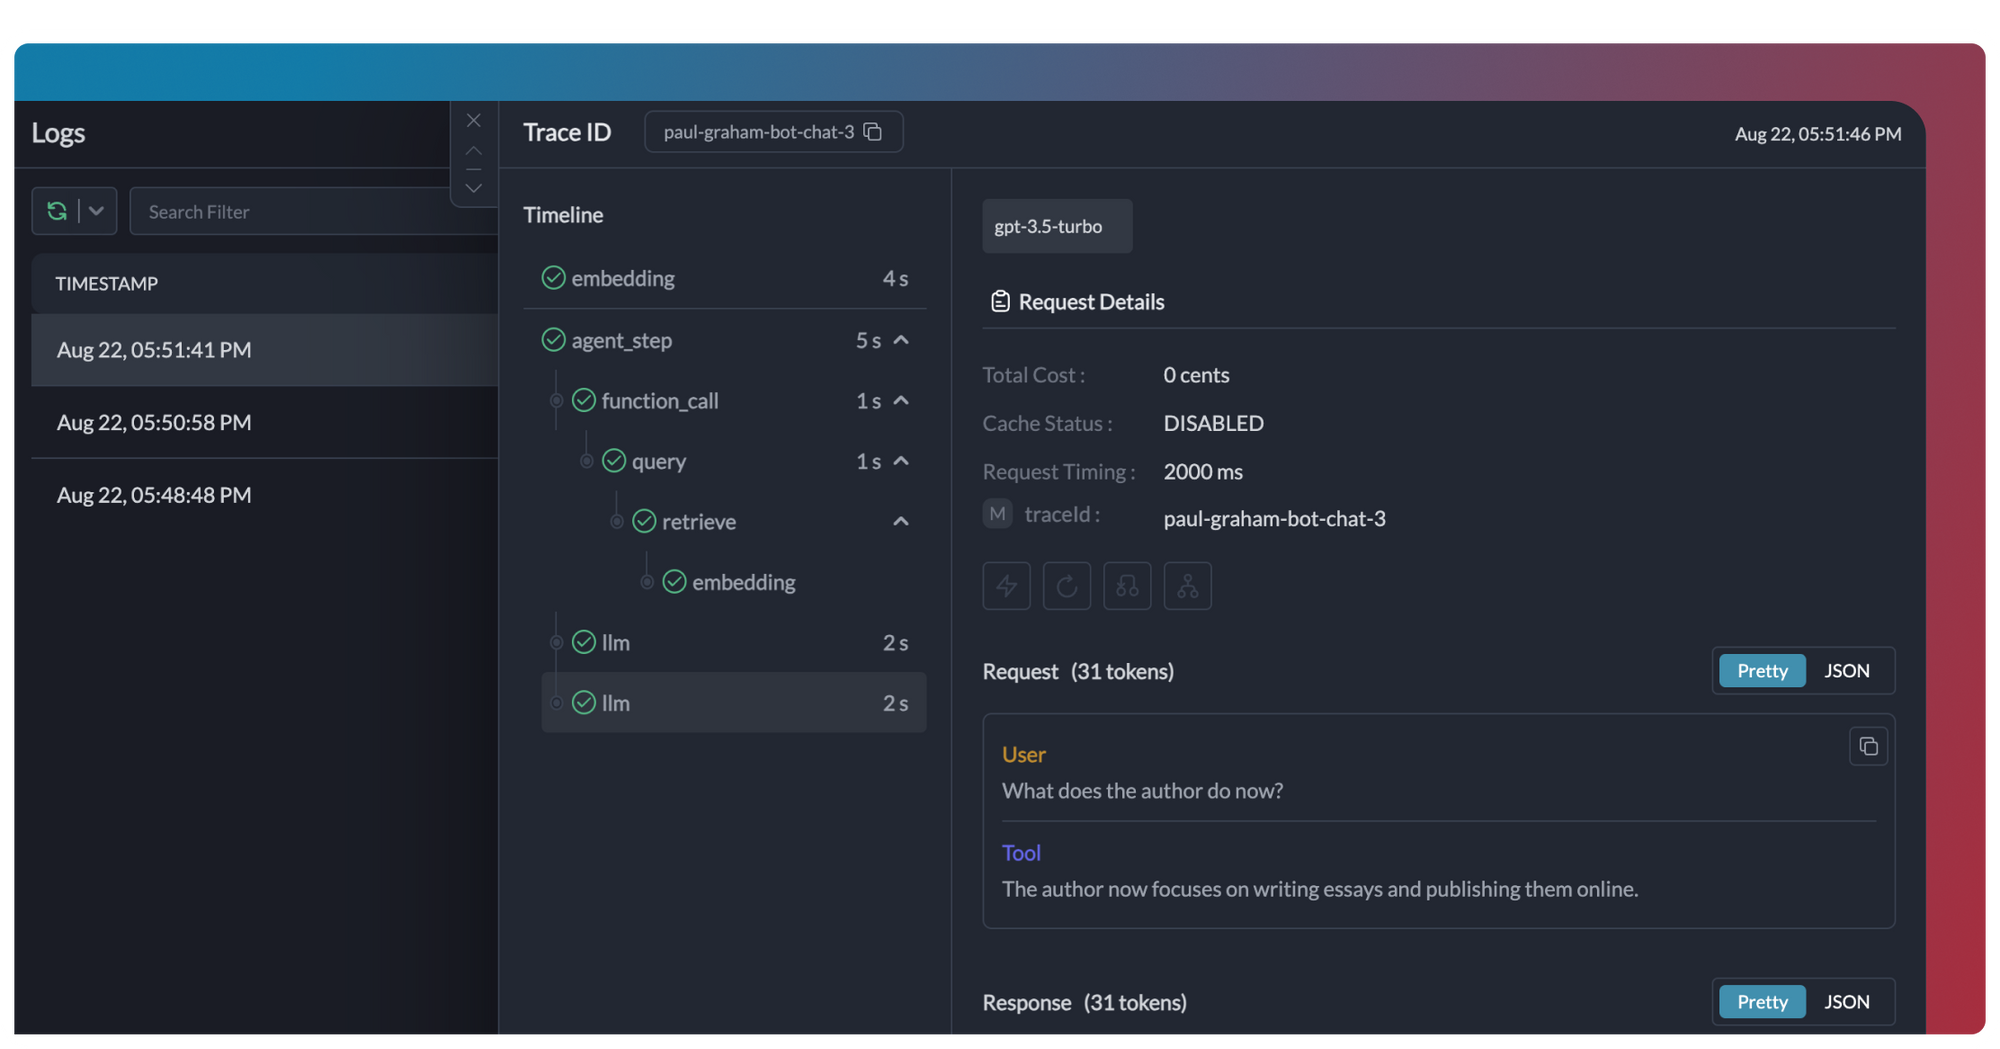
Task: Click the Request Details clipboard icon
Action: click(998, 300)
